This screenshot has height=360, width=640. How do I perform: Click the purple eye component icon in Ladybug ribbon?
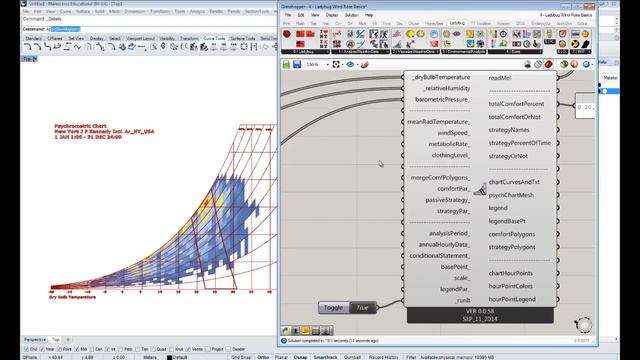point(457,34)
